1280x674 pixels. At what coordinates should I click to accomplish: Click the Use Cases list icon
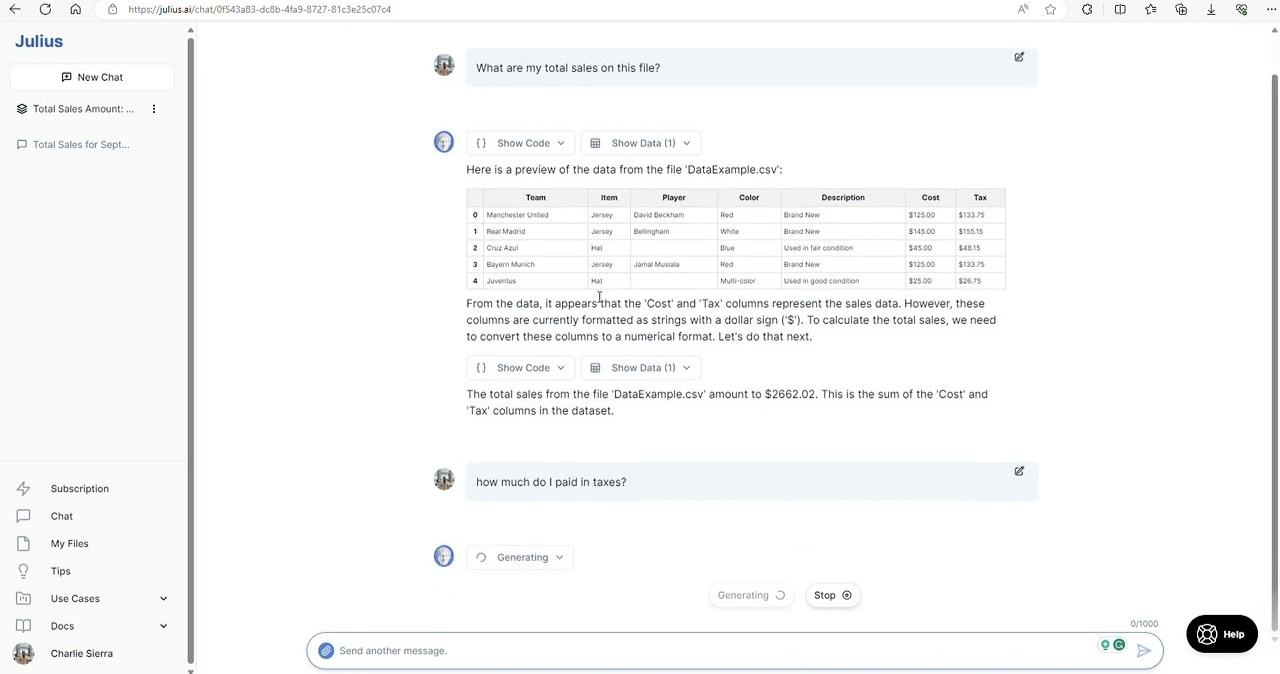point(23,599)
